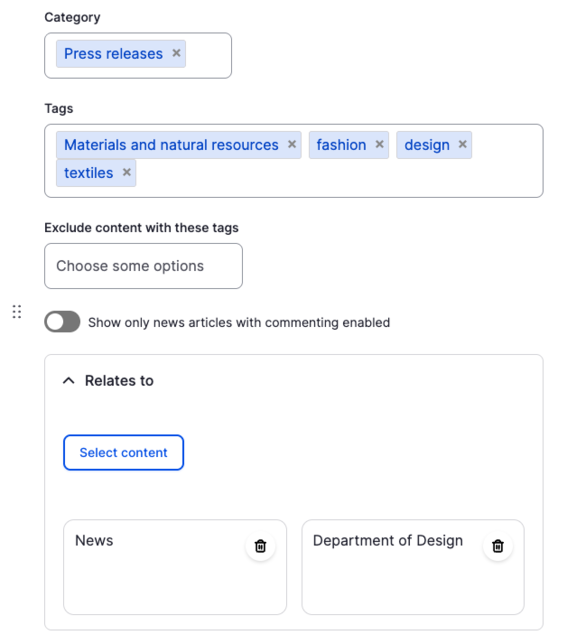Click the textiles tag label
The width and height of the screenshot is (567, 644).
coord(88,173)
